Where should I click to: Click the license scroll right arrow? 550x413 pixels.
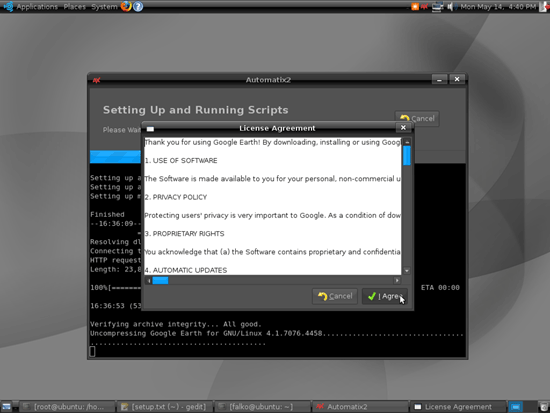397,280
